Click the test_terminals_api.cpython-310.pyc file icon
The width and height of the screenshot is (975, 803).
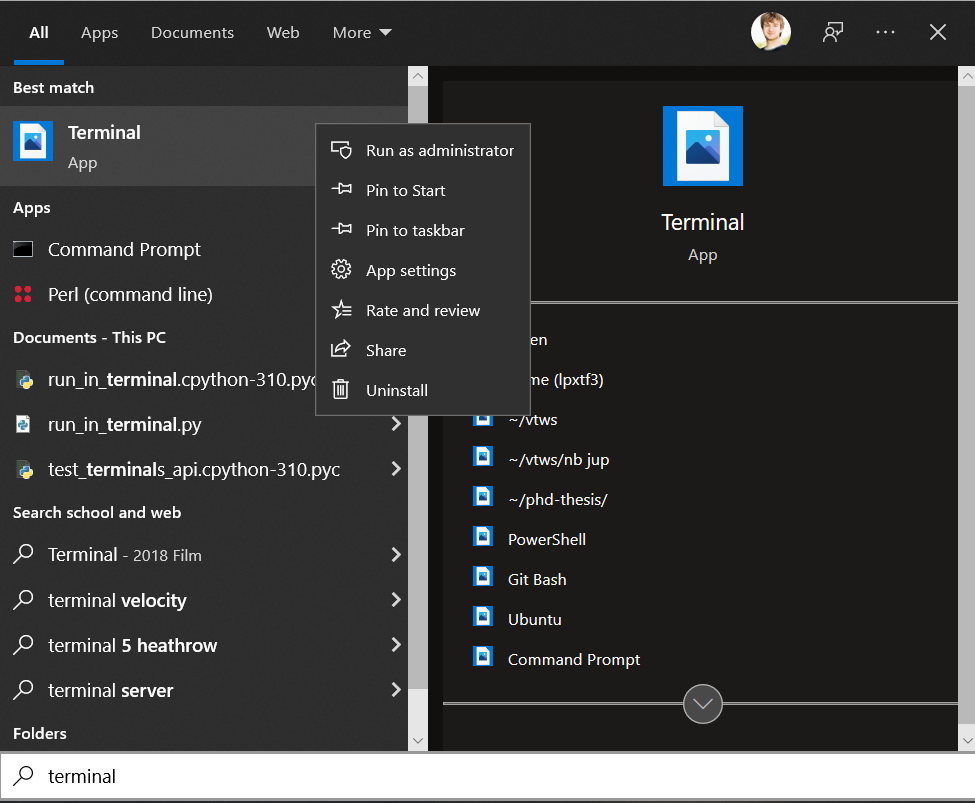24,470
